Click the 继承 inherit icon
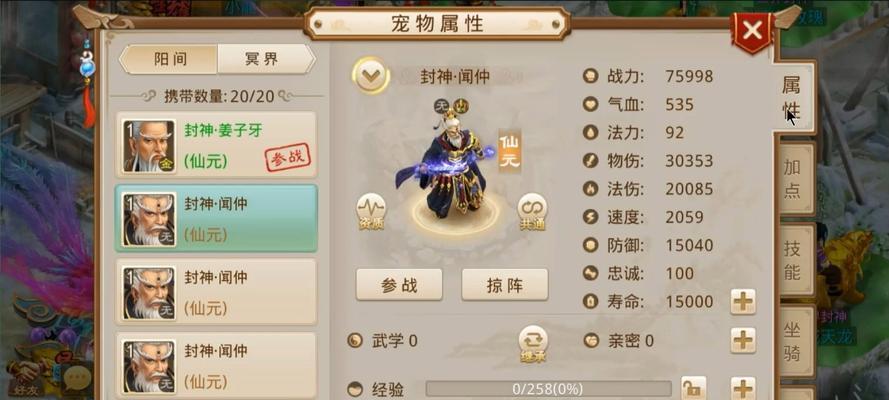Image resolution: width=889 pixels, height=400 pixels. [x=533, y=344]
